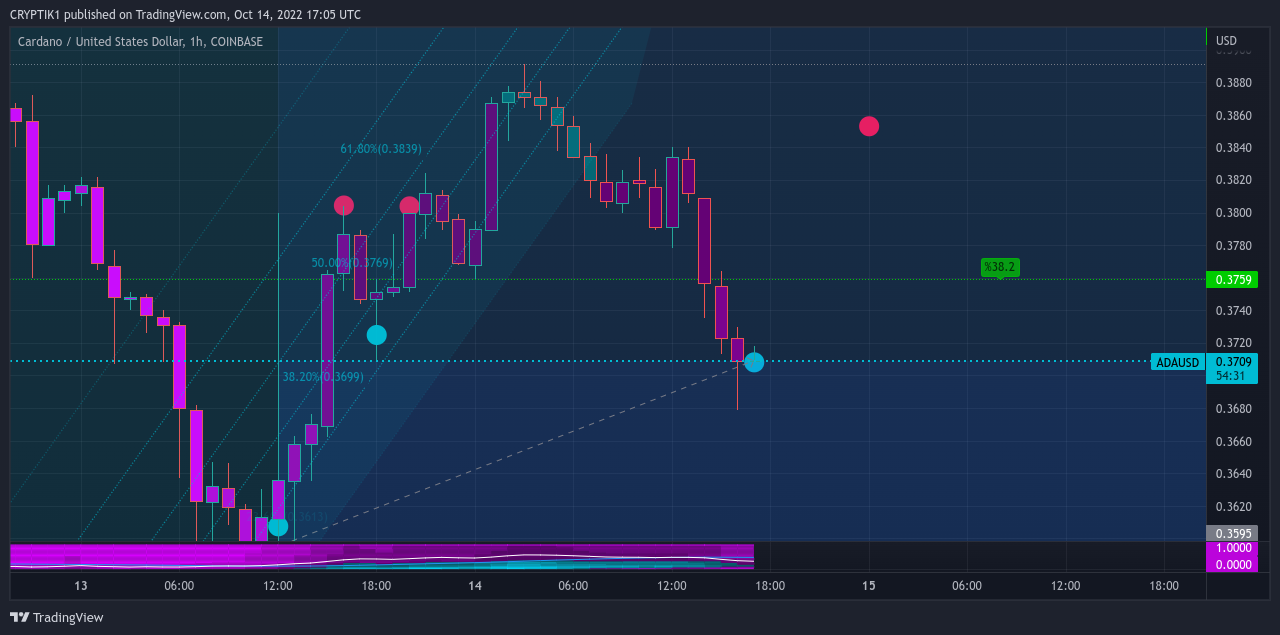Click the TradingView logo at the bottom
The height and width of the screenshot is (635, 1280).
(57, 617)
